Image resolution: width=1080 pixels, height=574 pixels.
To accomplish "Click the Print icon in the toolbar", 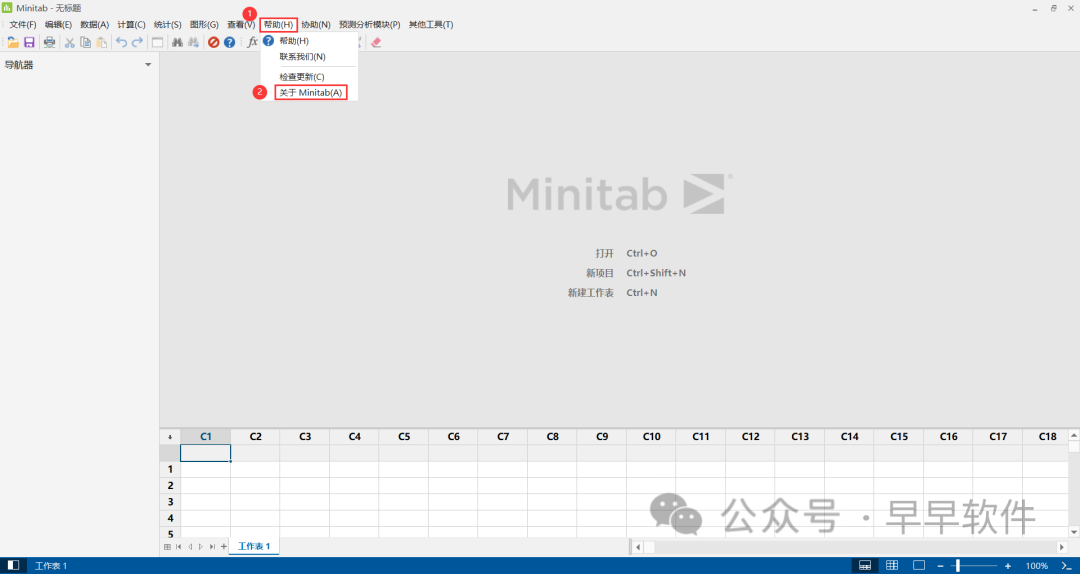I will coord(49,42).
